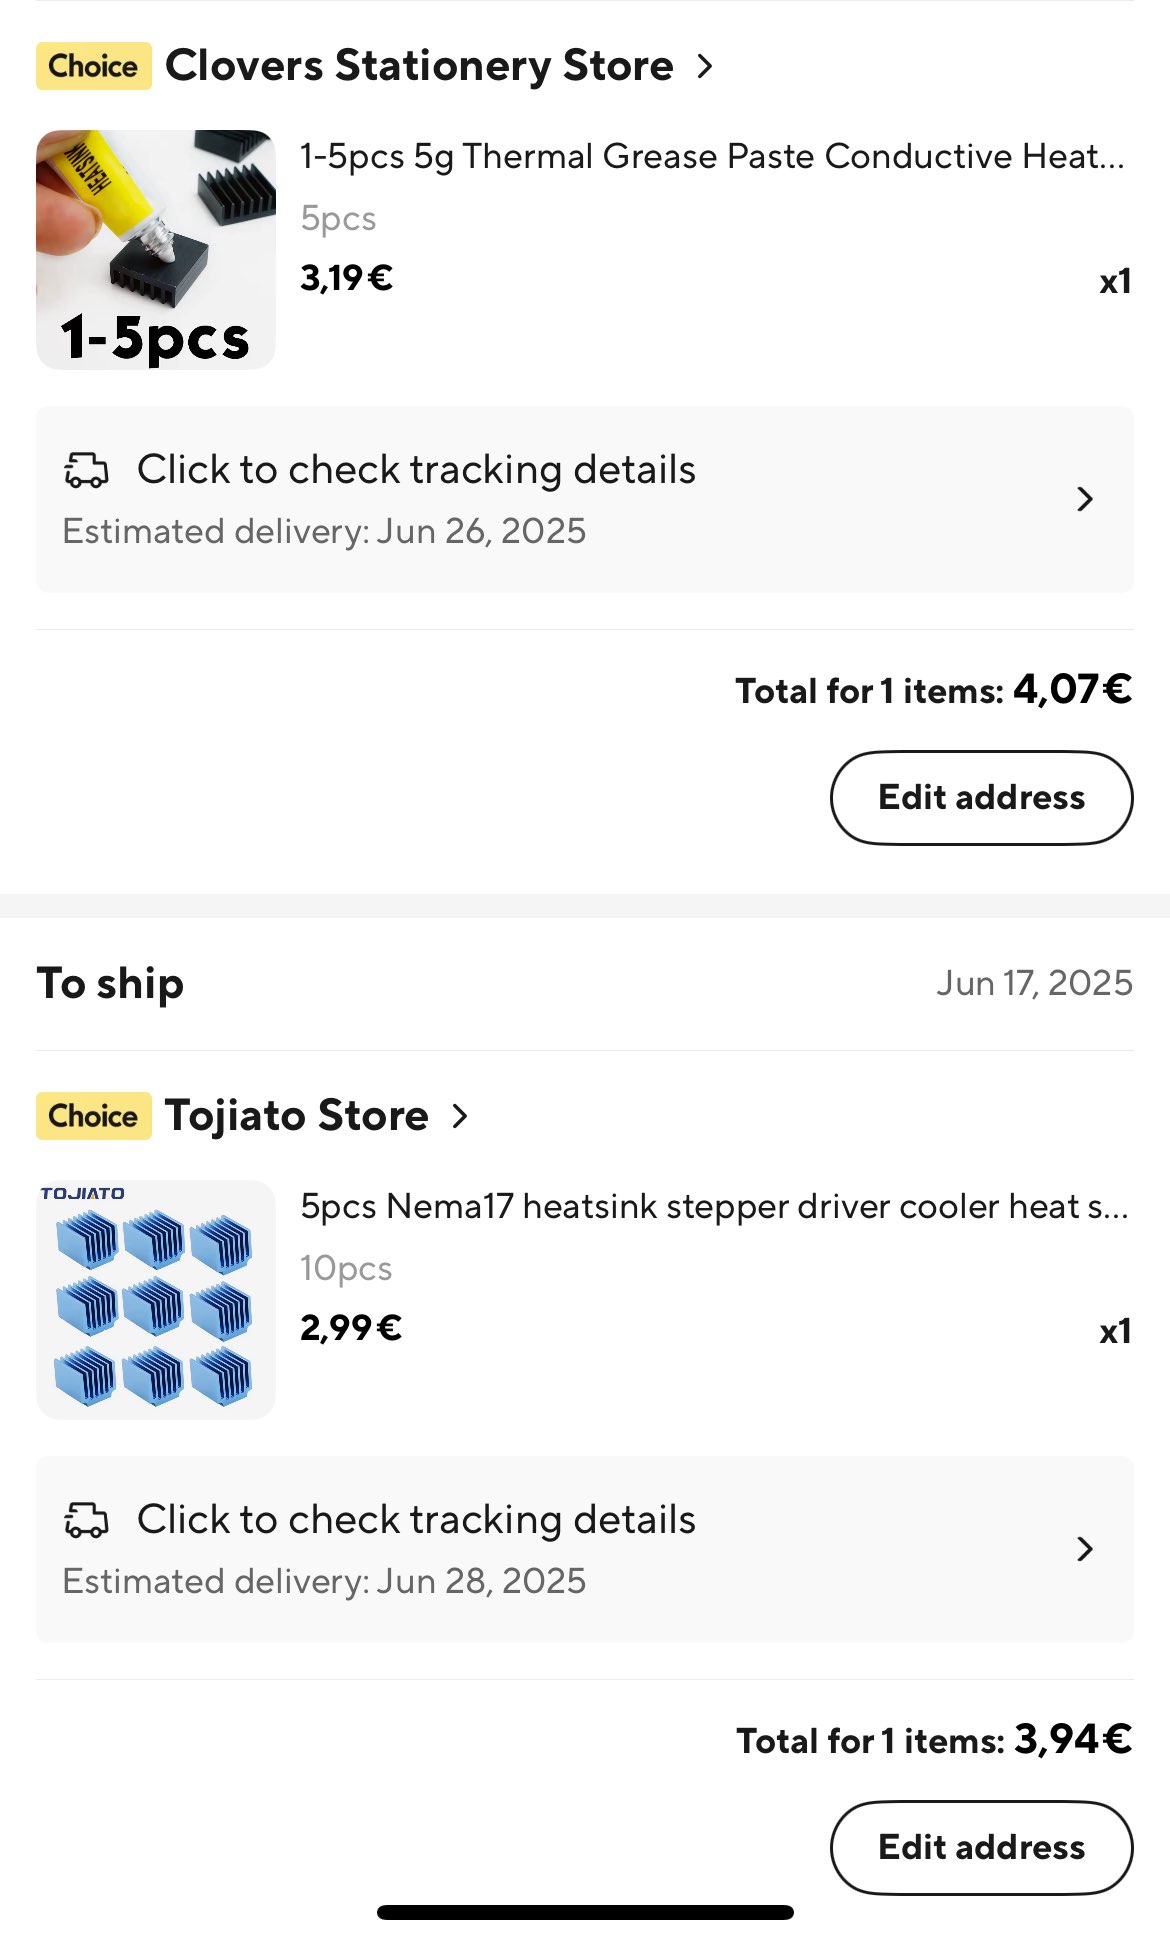
Task: Expand the Jun 28 tracking details chevron
Action: [1085, 1549]
